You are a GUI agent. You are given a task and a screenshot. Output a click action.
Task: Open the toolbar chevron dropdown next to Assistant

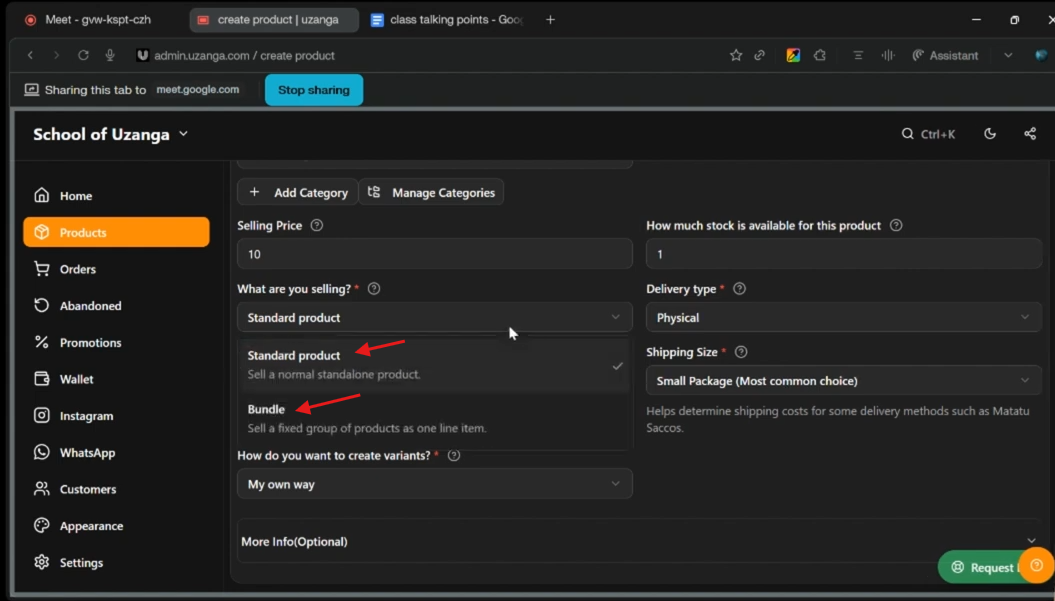[1008, 55]
